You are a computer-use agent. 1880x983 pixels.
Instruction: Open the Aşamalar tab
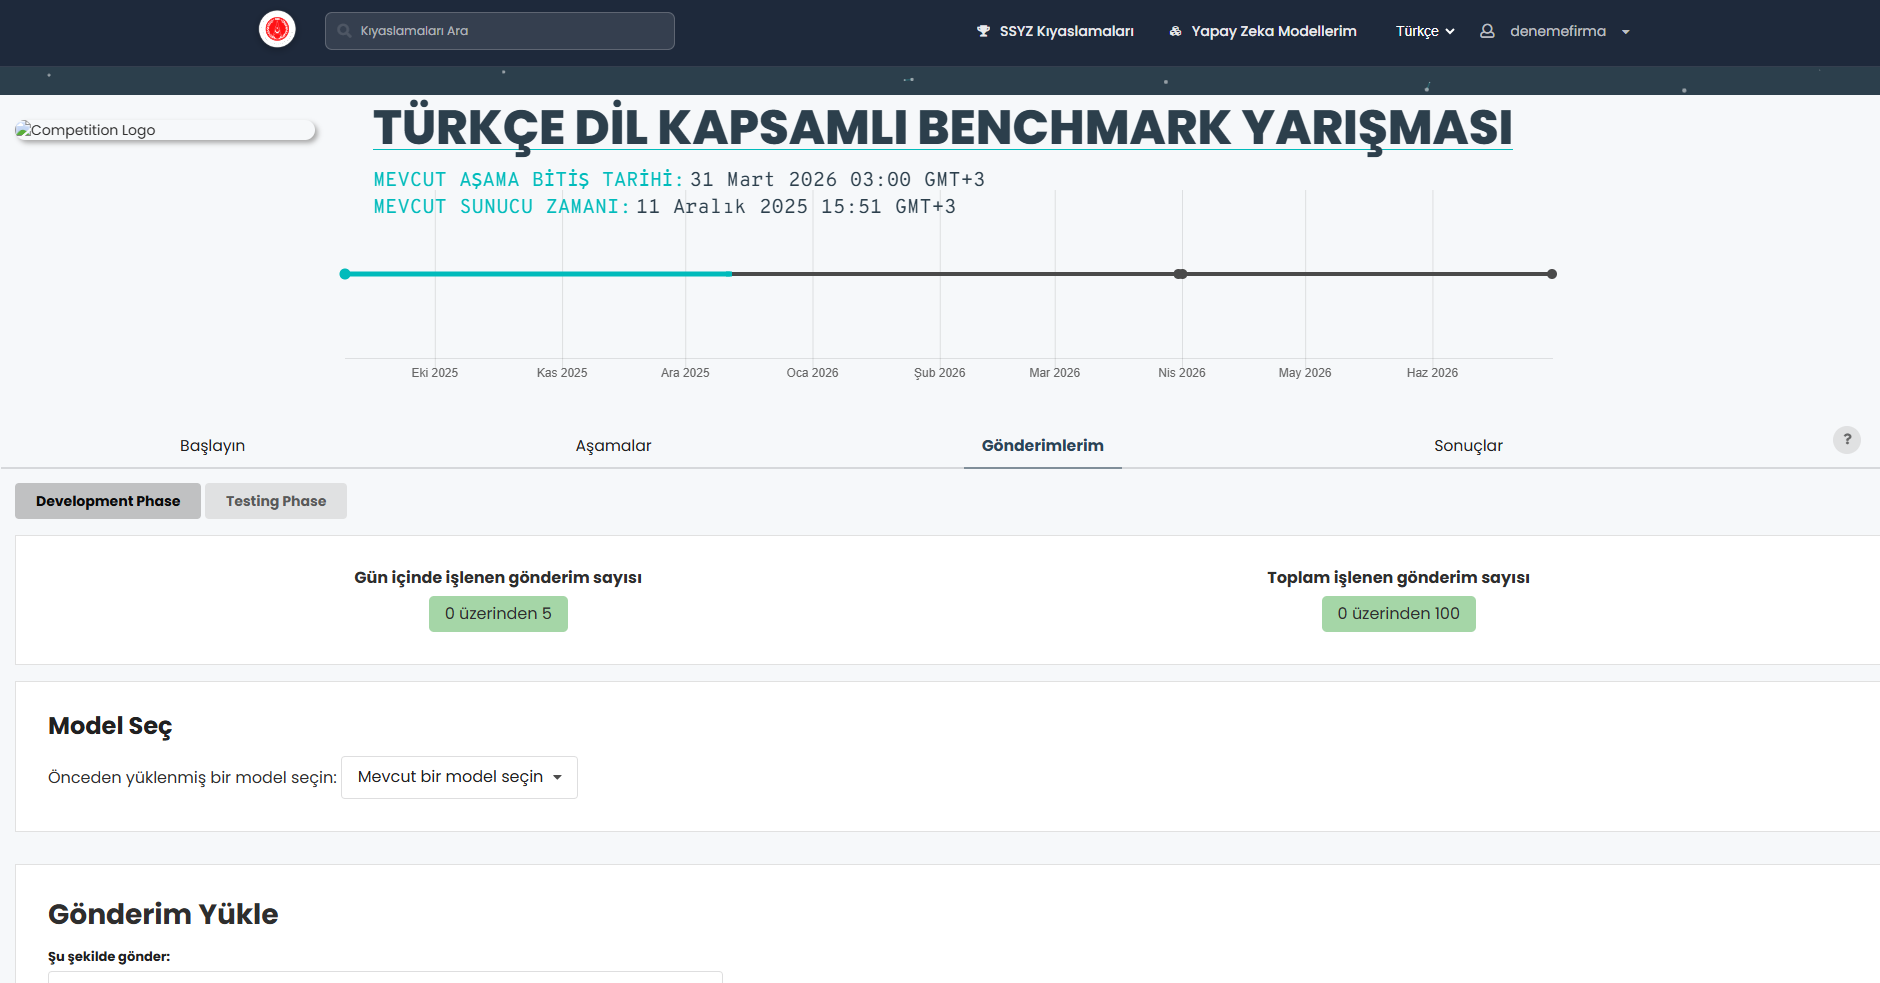[613, 446]
